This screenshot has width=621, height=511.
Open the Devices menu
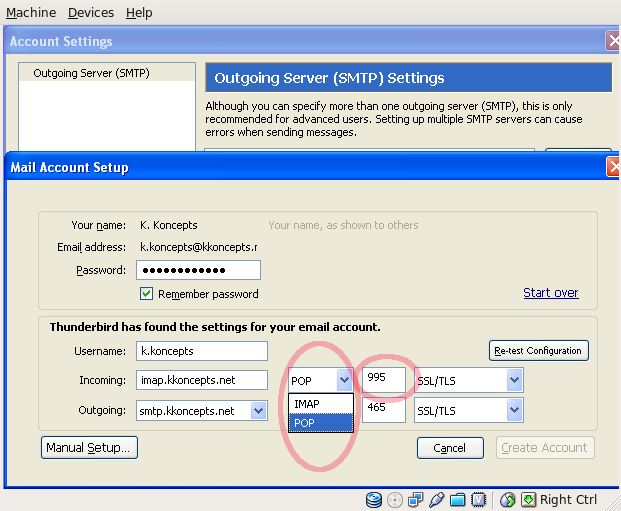click(91, 13)
